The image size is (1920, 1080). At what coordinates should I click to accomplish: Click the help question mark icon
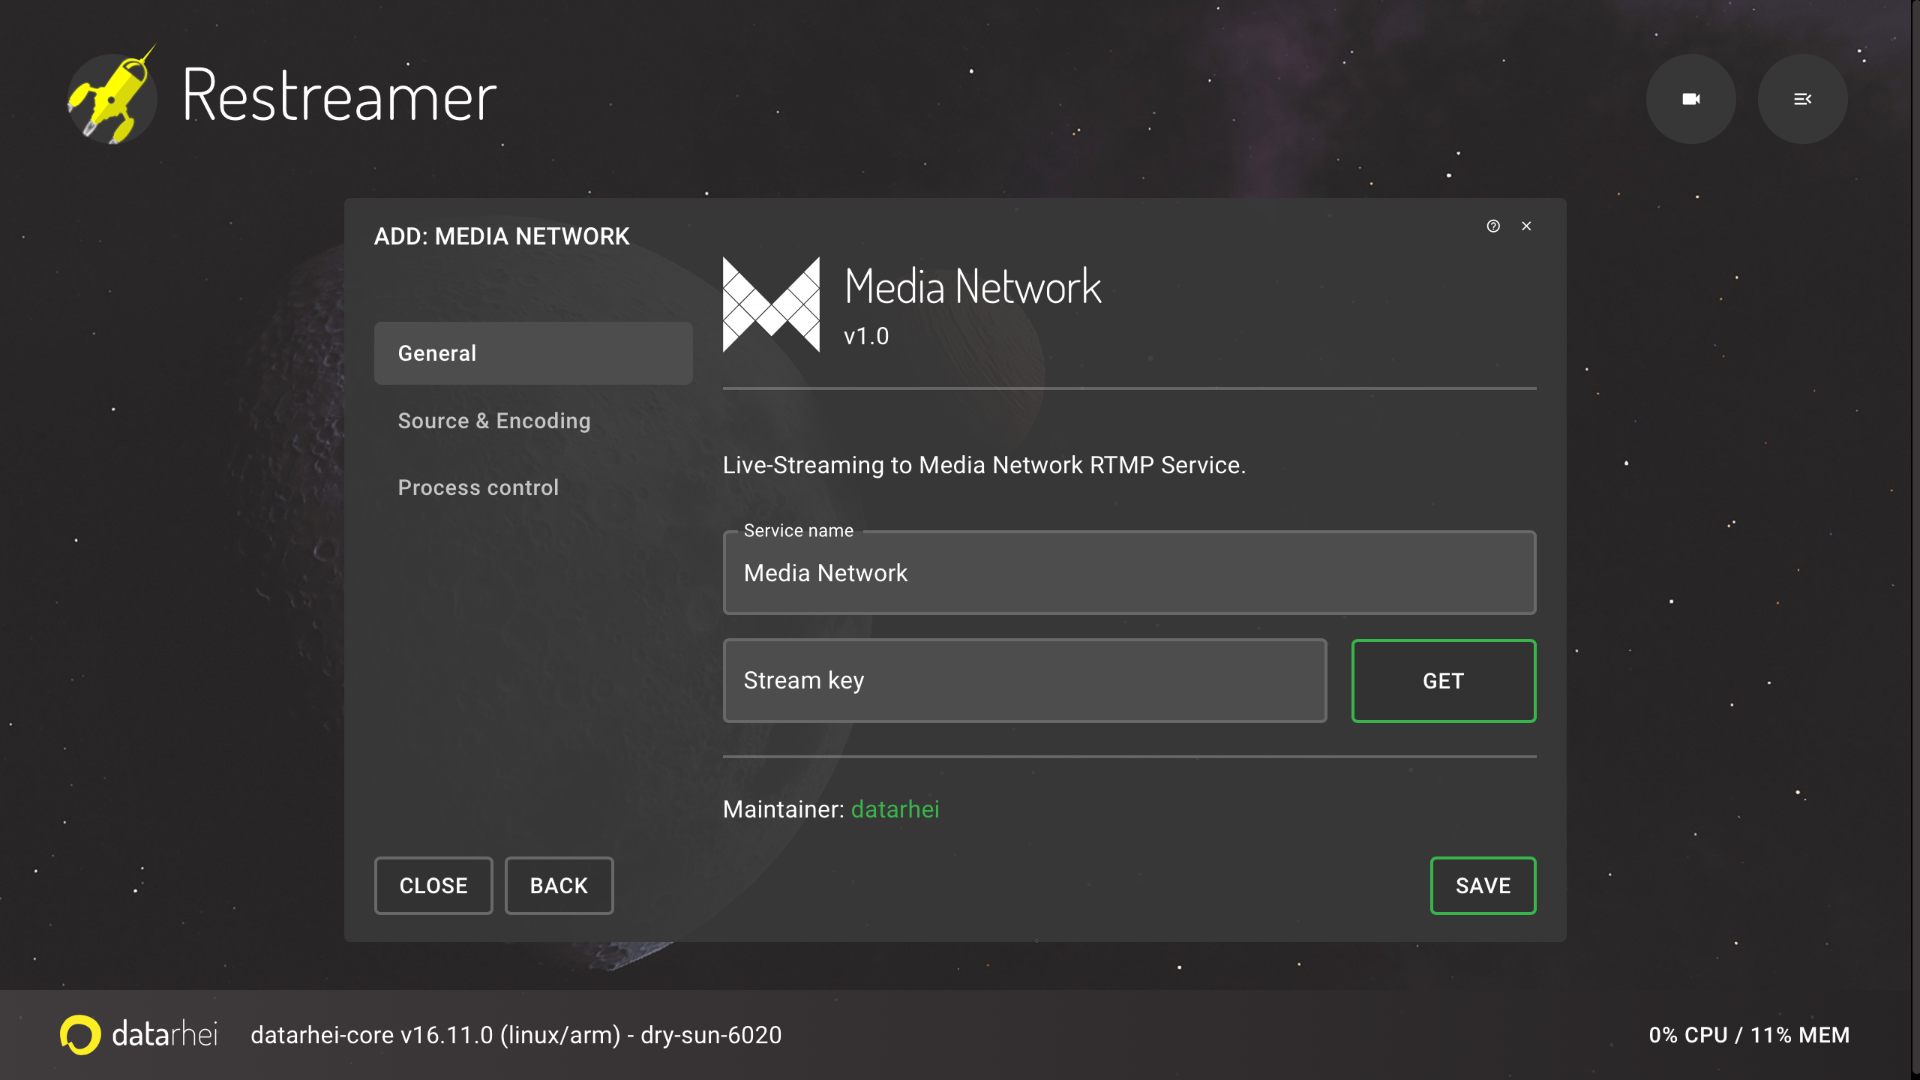click(x=1493, y=226)
